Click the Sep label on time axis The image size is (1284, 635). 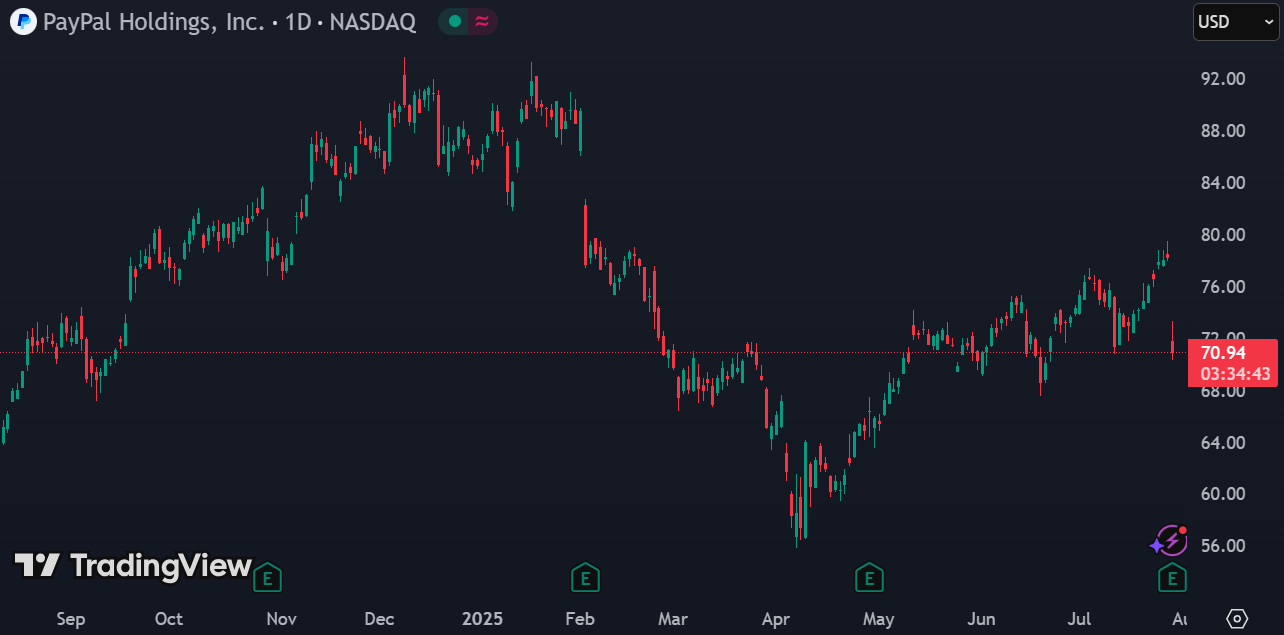(71, 619)
